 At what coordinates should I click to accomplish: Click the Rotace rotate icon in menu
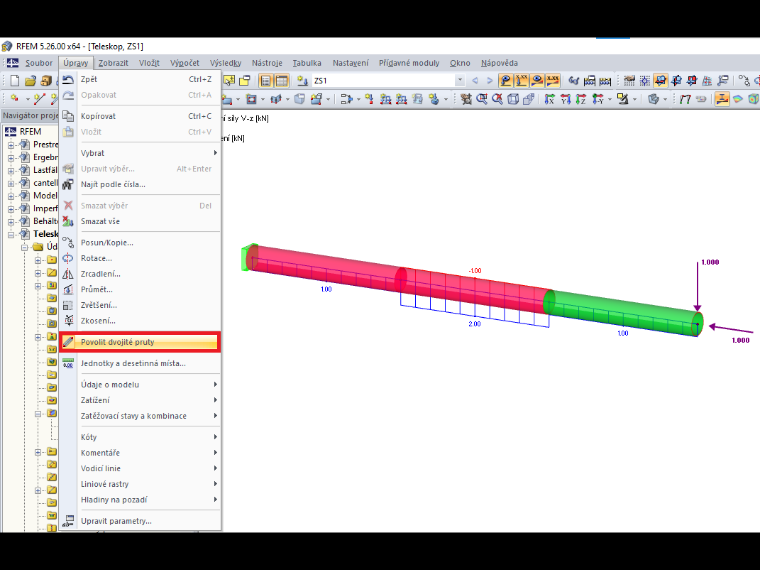68,258
